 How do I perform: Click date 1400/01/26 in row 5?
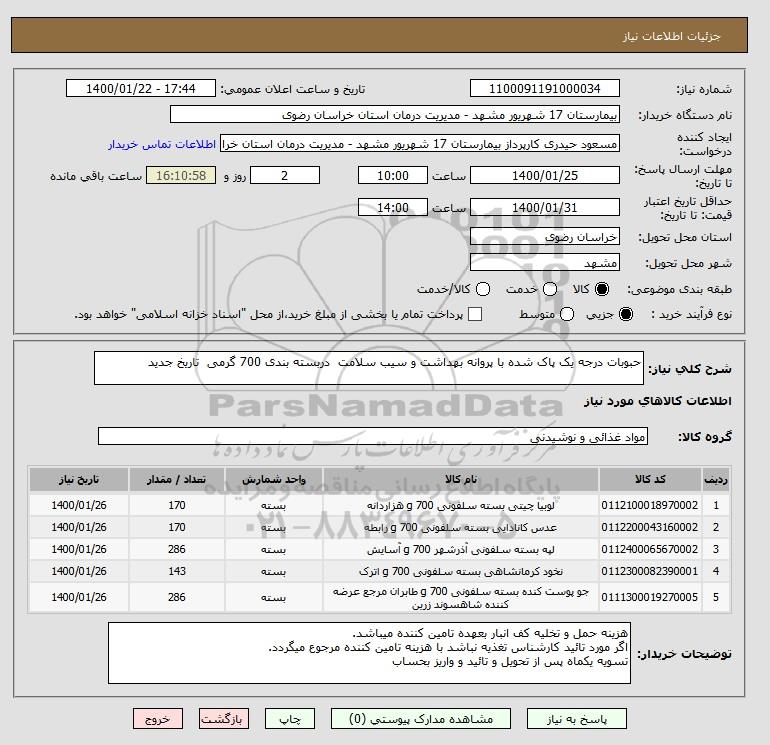[79, 597]
